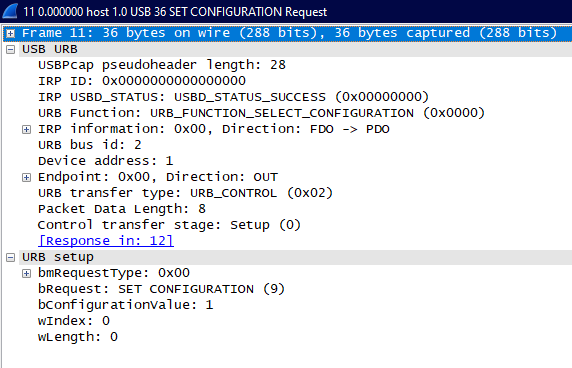Select the bConfigurationValue field
Viewport: 572px width, 368px height.
125,305
